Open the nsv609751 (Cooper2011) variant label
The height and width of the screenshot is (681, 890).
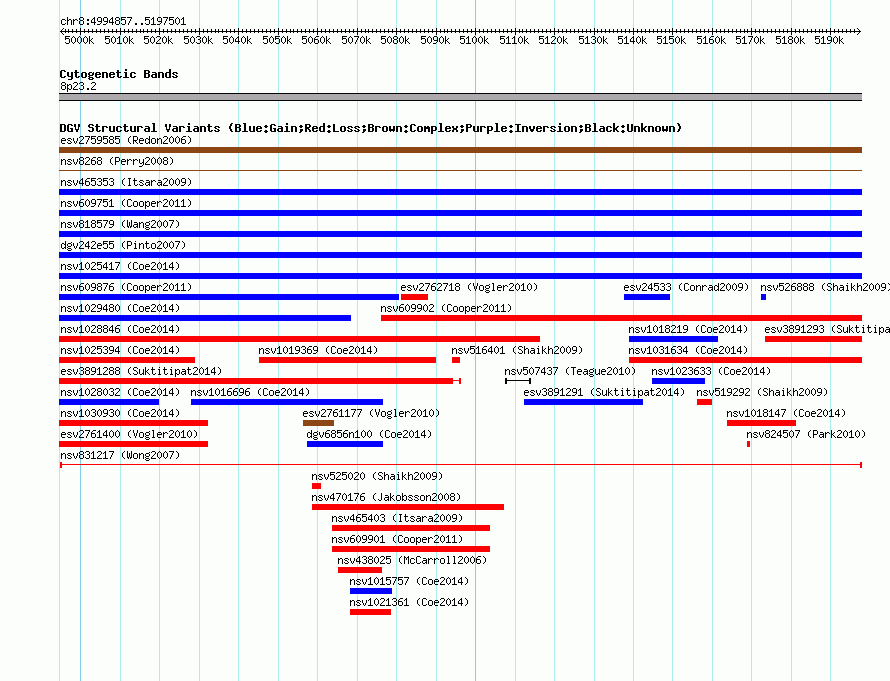(x=126, y=203)
